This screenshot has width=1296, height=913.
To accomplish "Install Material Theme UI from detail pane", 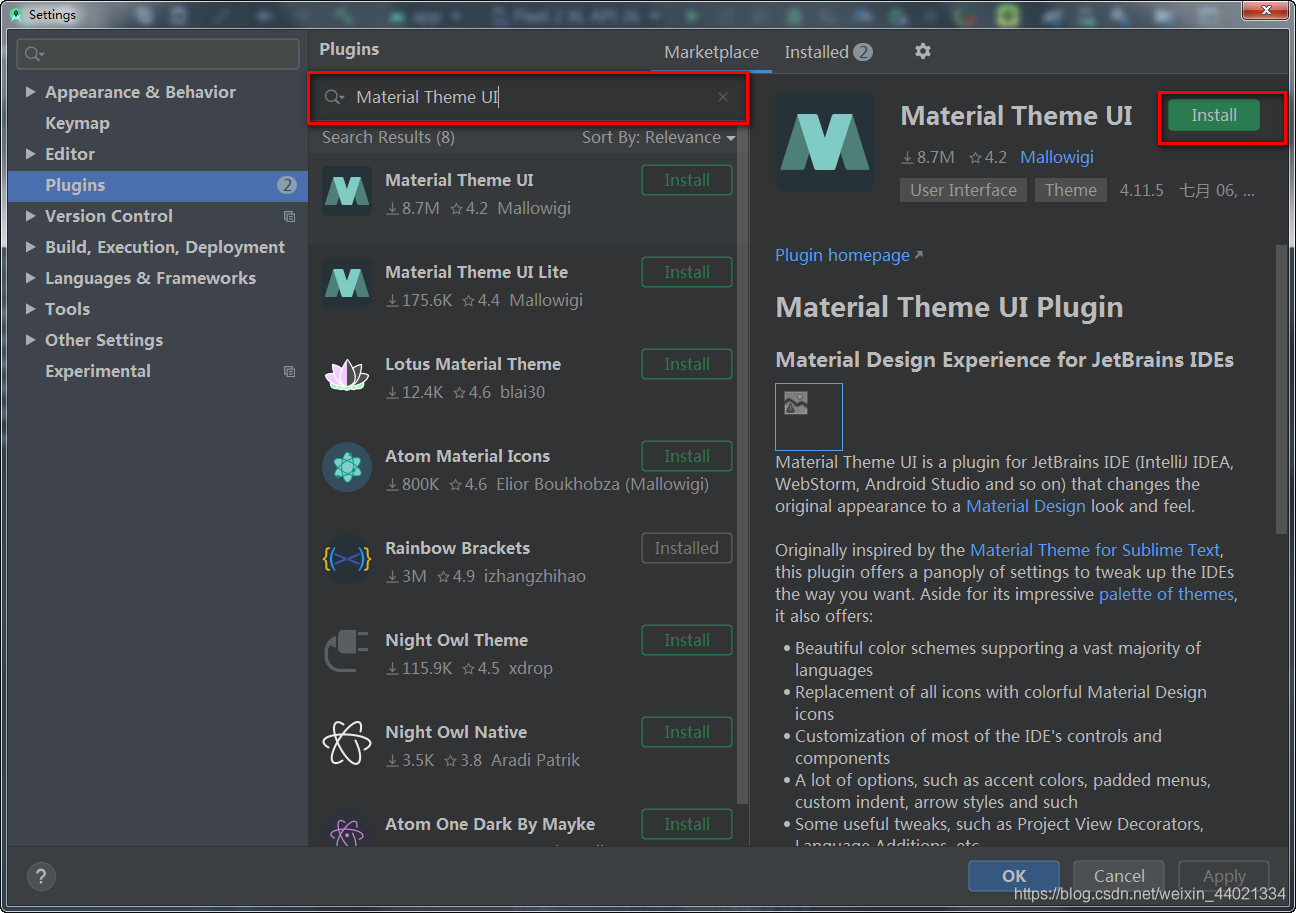I will [x=1214, y=115].
